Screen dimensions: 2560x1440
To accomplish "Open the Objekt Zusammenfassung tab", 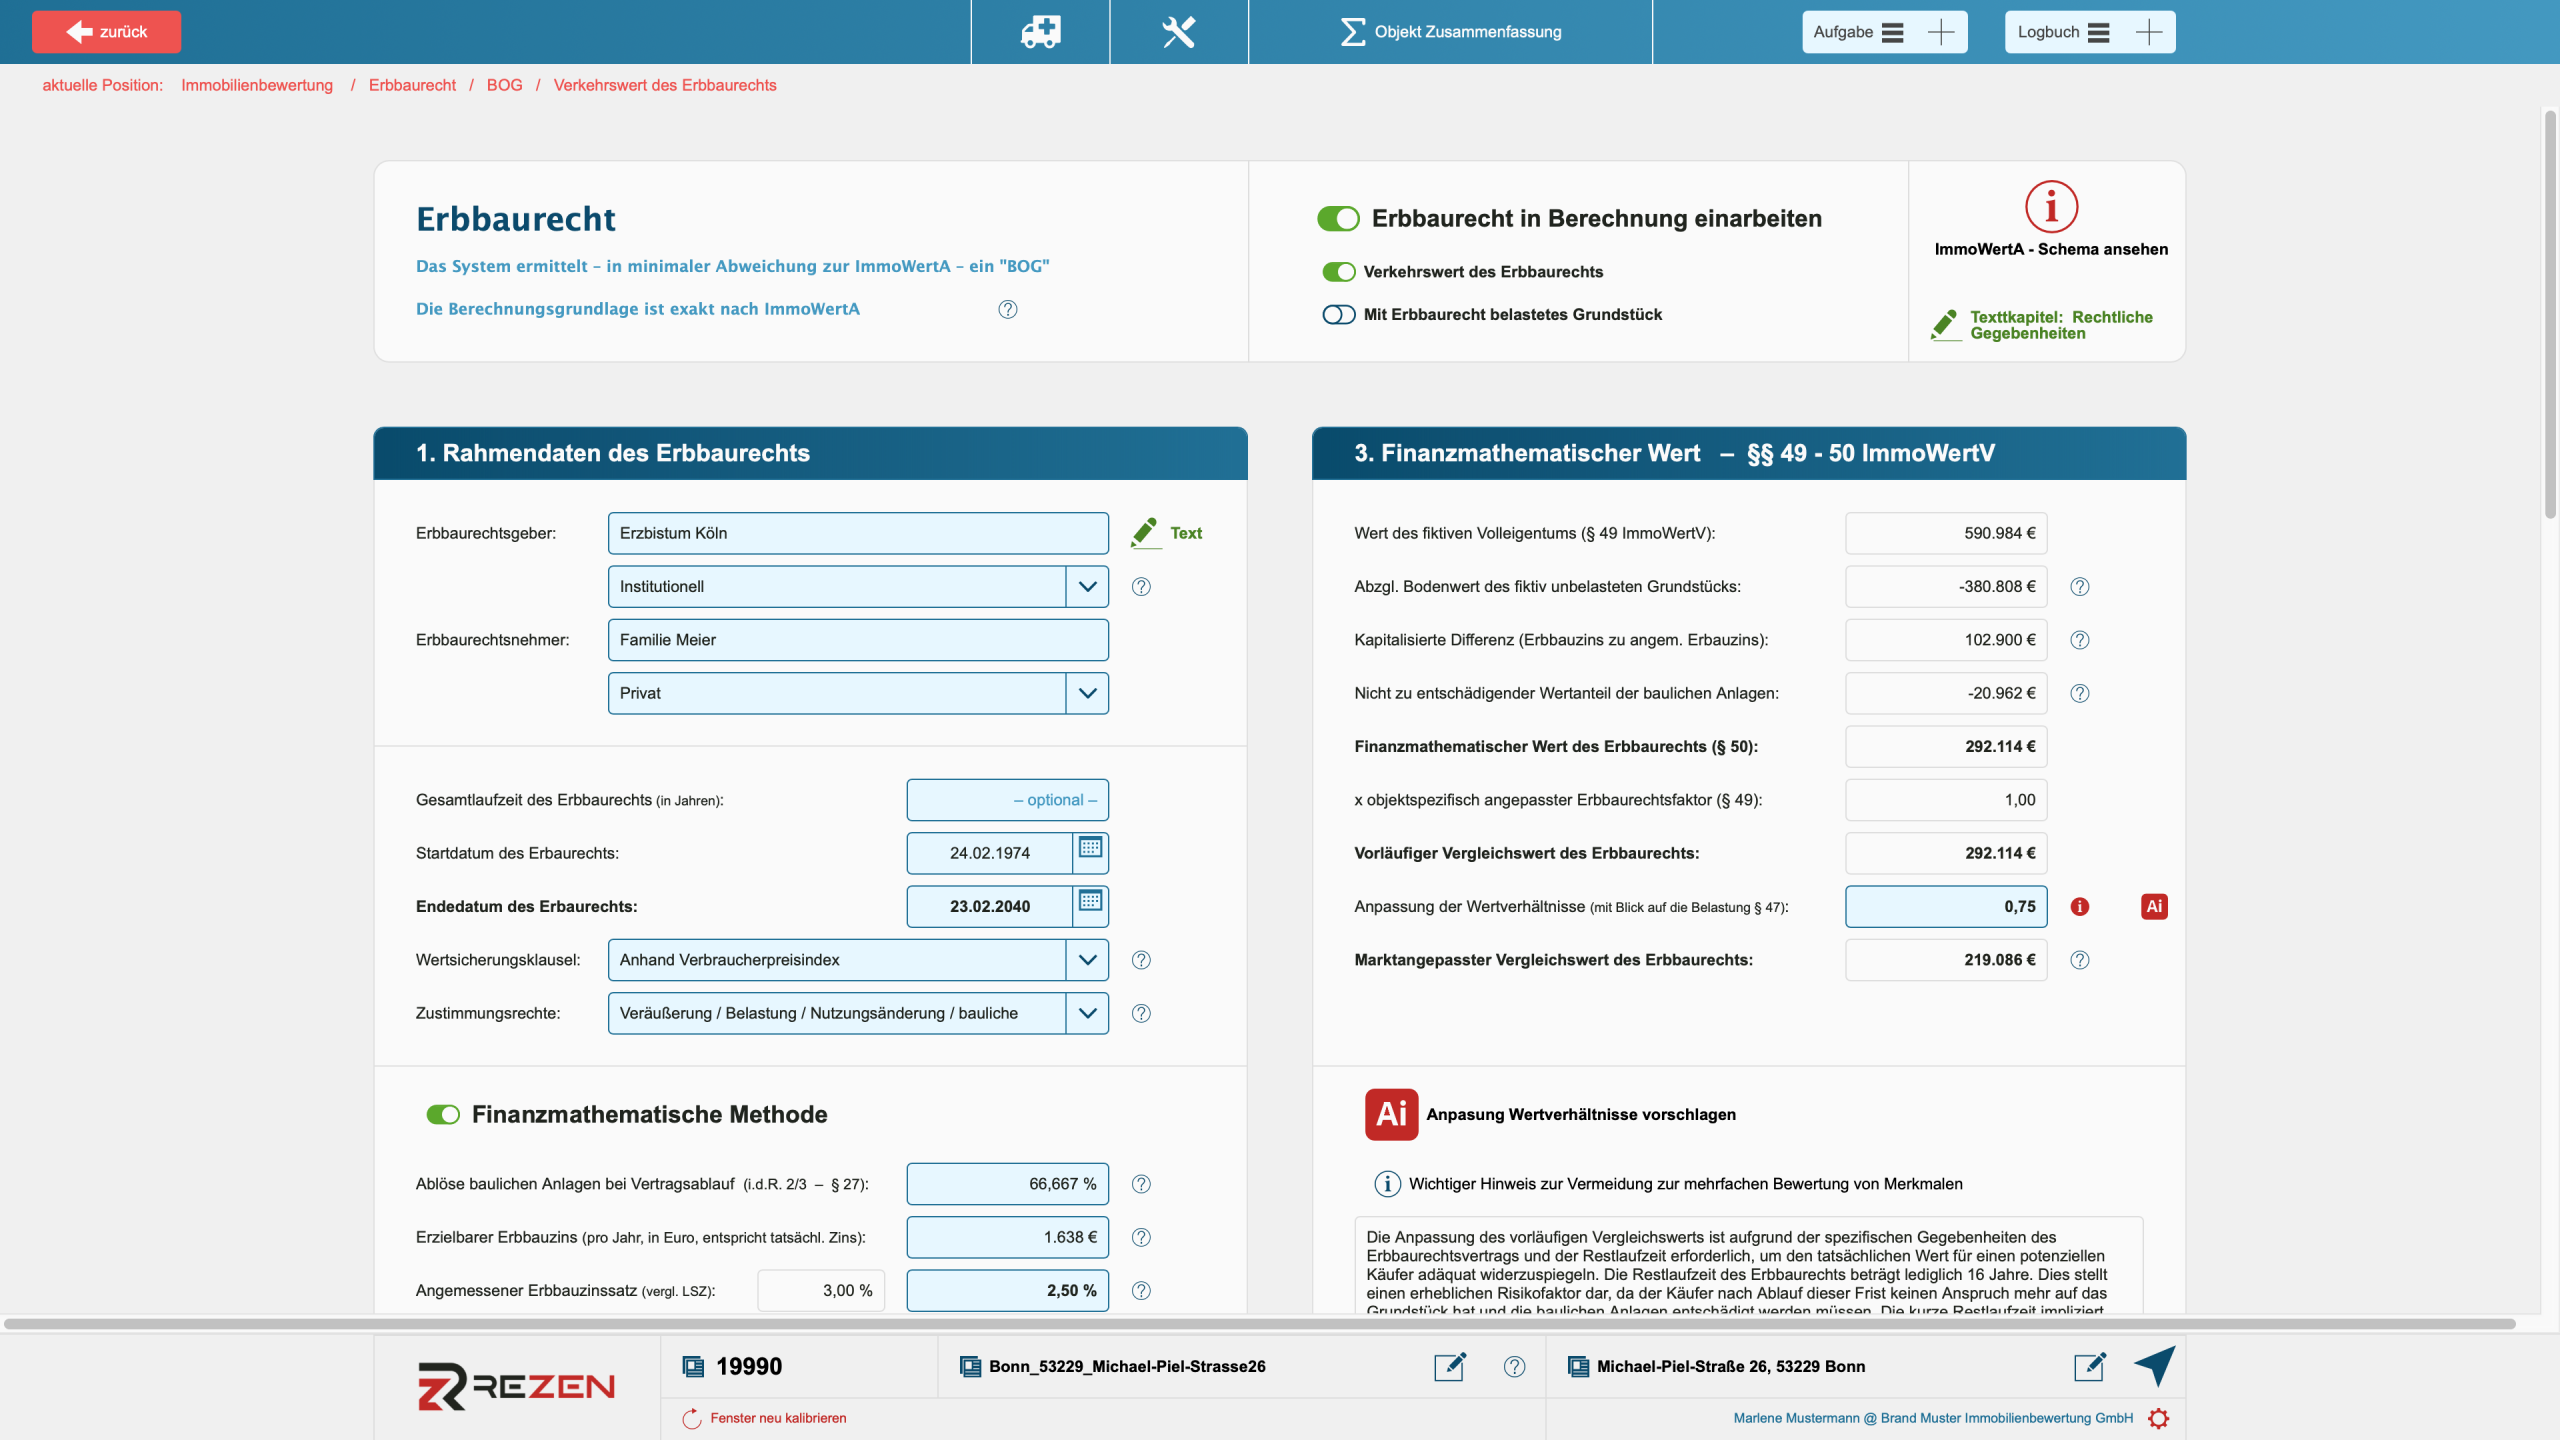I will click(1450, 32).
